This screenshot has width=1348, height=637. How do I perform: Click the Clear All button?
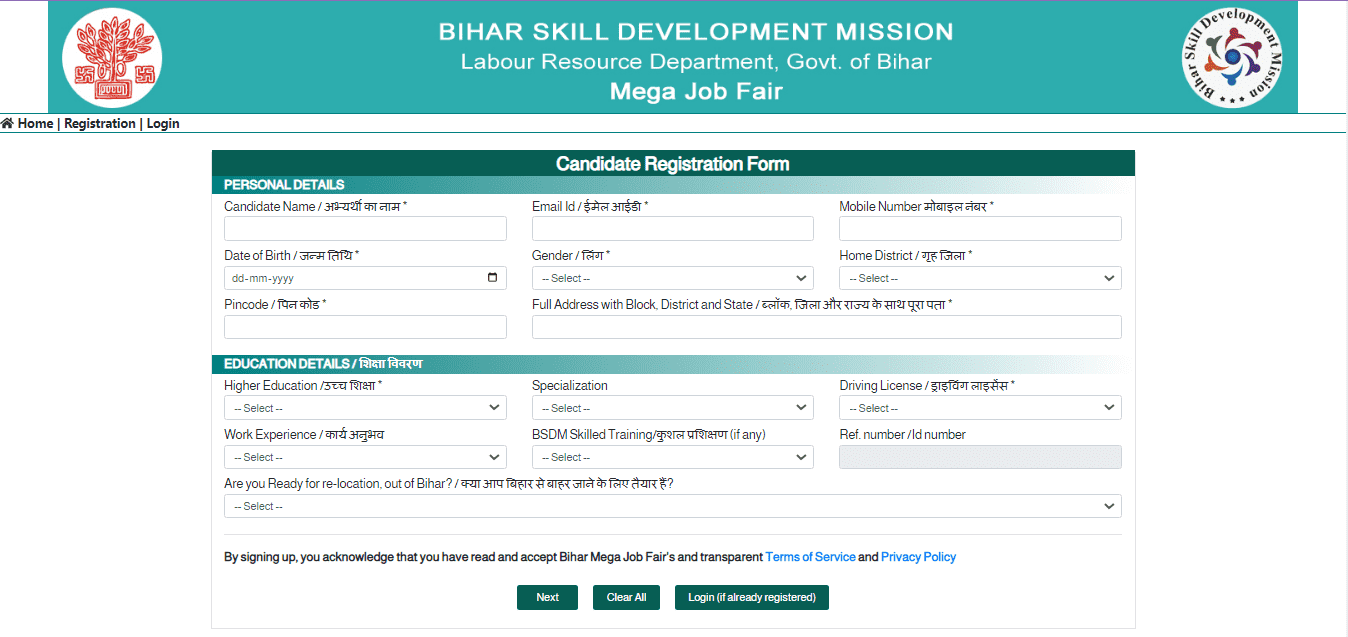(626, 597)
